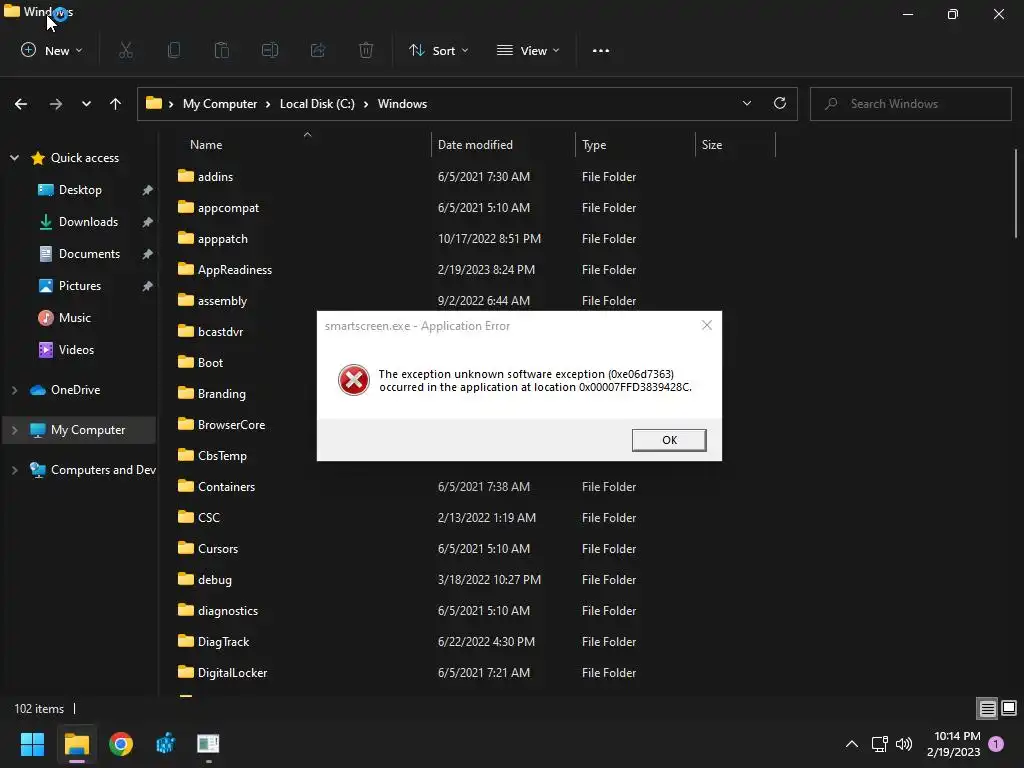
Task: Open the See more ellipsis menu
Action: 601,50
